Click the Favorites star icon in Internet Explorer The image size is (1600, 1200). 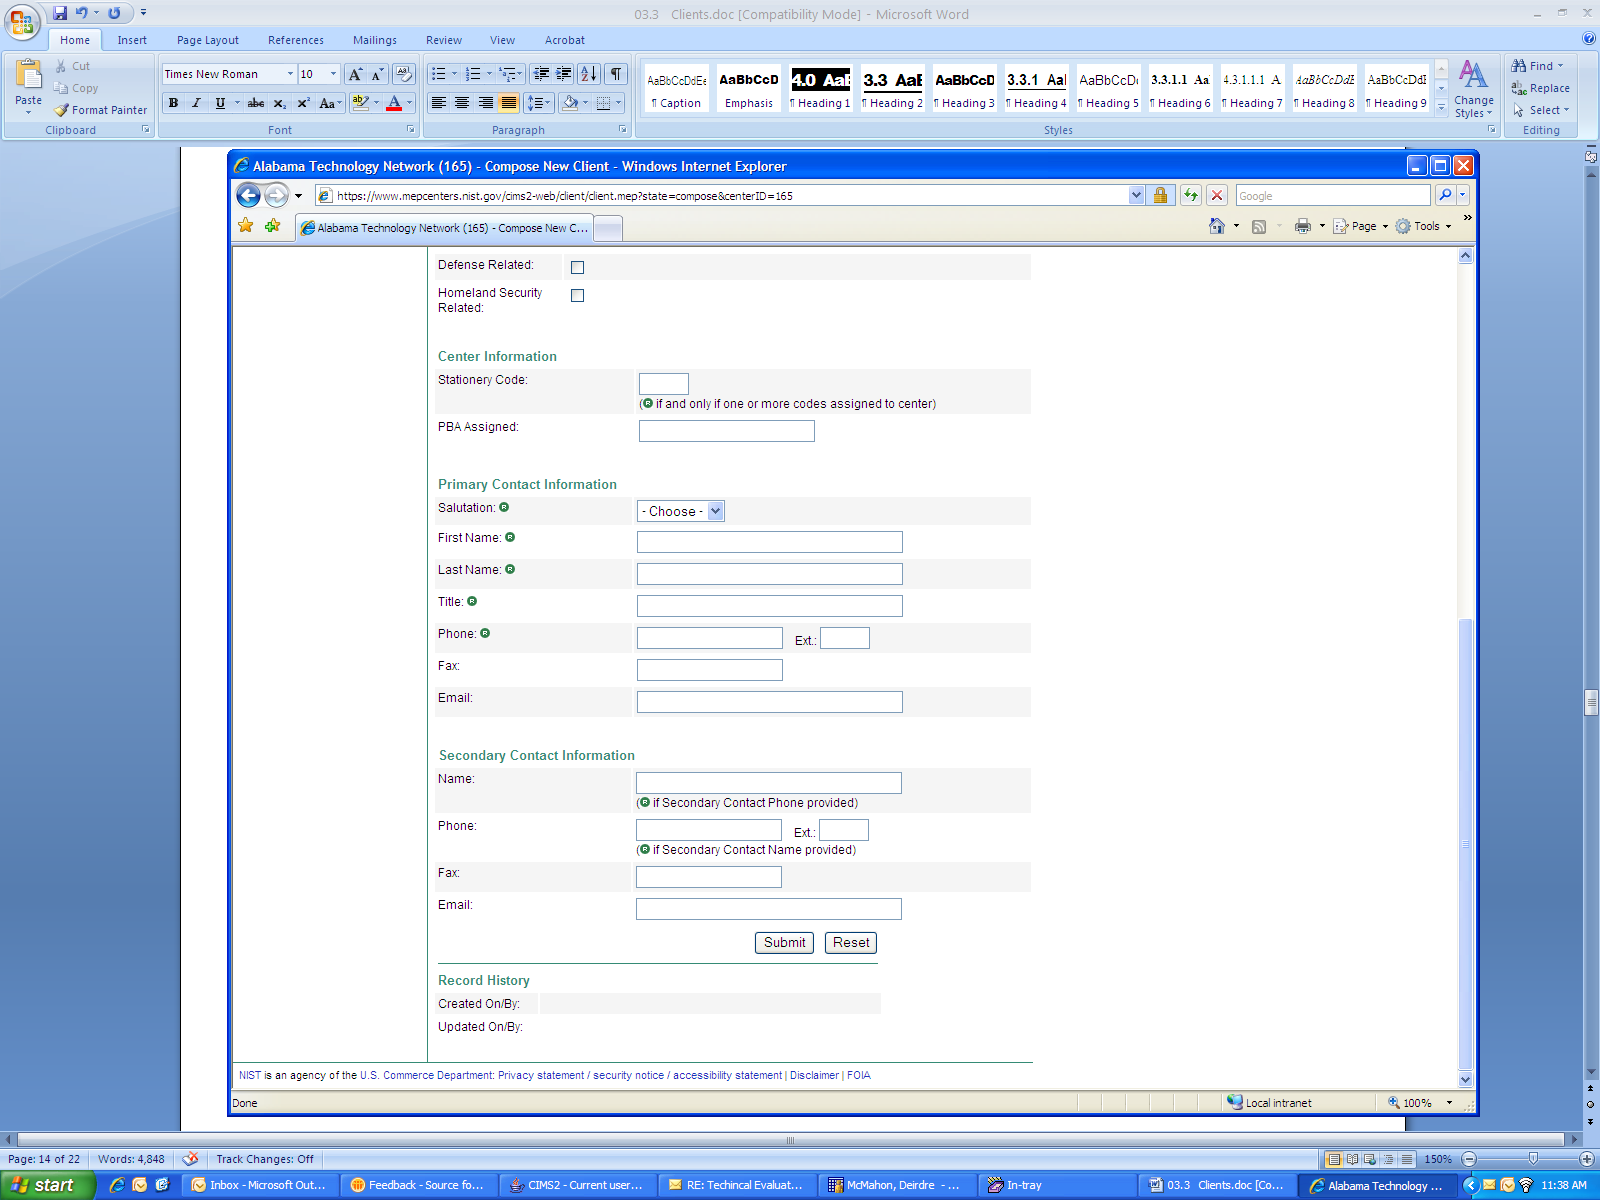246,226
